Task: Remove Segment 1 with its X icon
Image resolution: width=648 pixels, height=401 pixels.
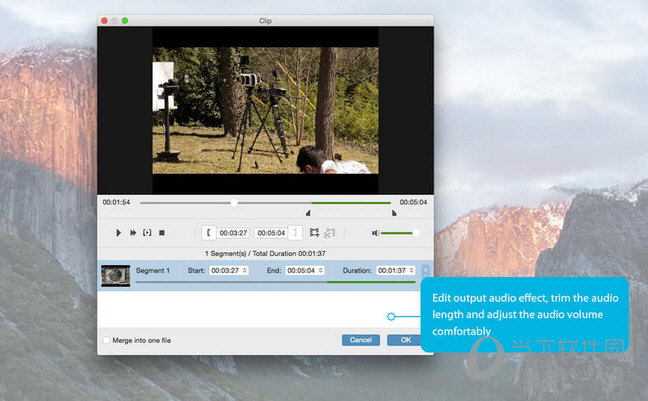Action: pyautogui.click(x=425, y=270)
